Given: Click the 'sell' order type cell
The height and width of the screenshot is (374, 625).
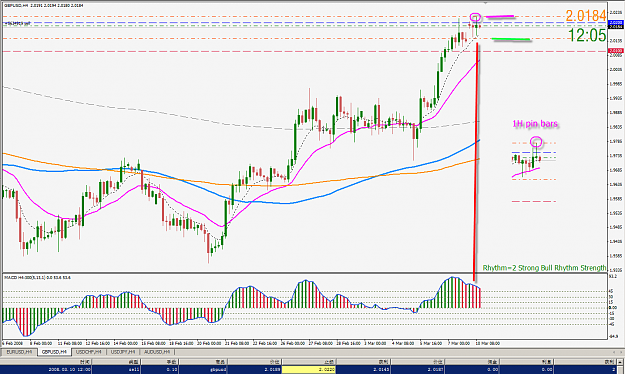Looking at the screenshot, I should tap(116, 370).
